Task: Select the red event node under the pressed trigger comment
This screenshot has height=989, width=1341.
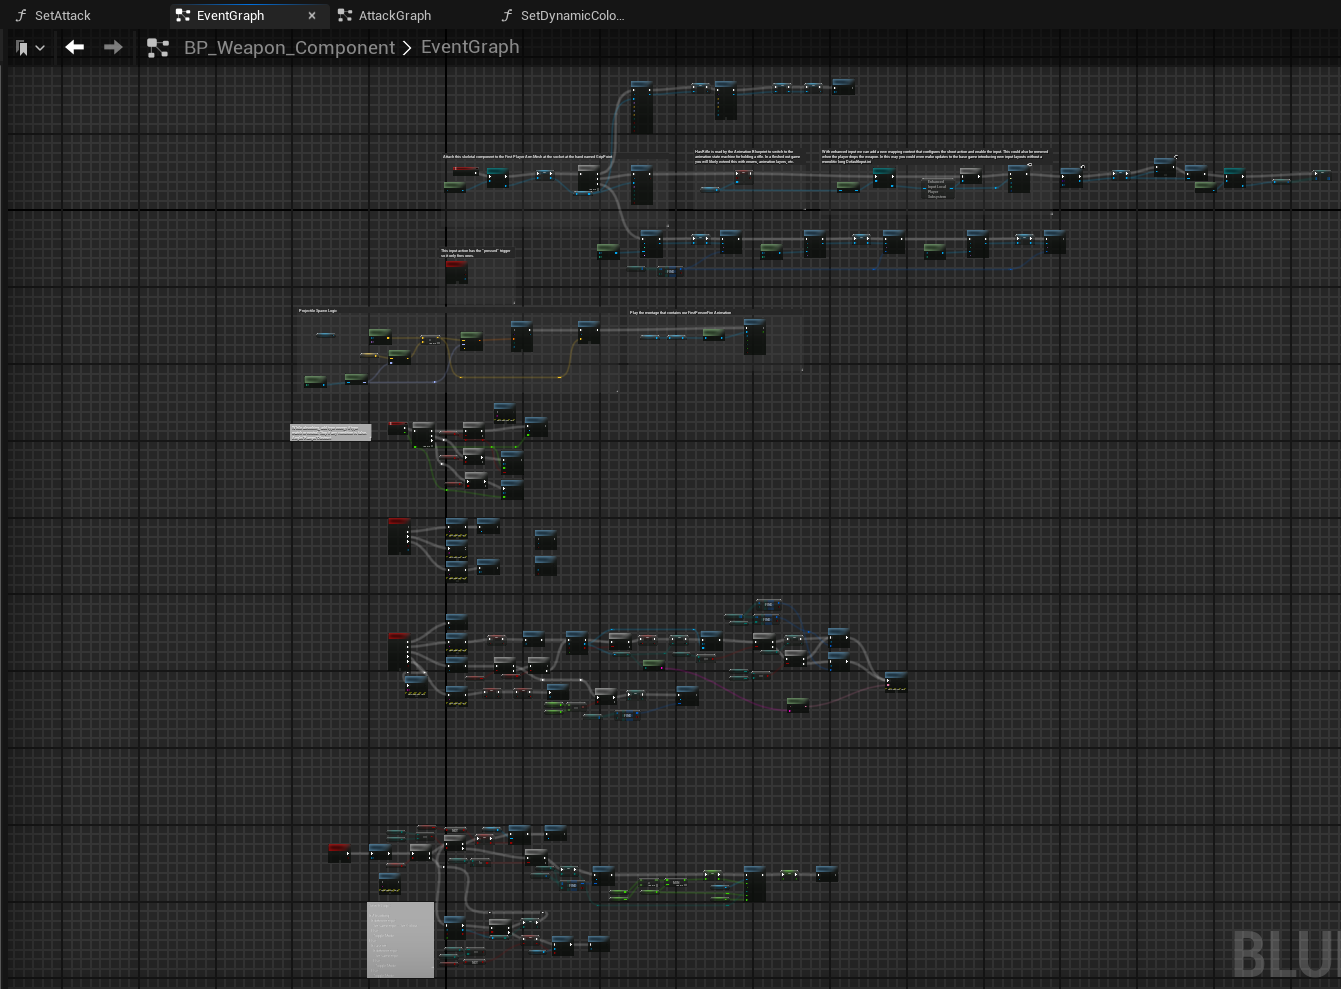Action: click(x=456, y=271)
